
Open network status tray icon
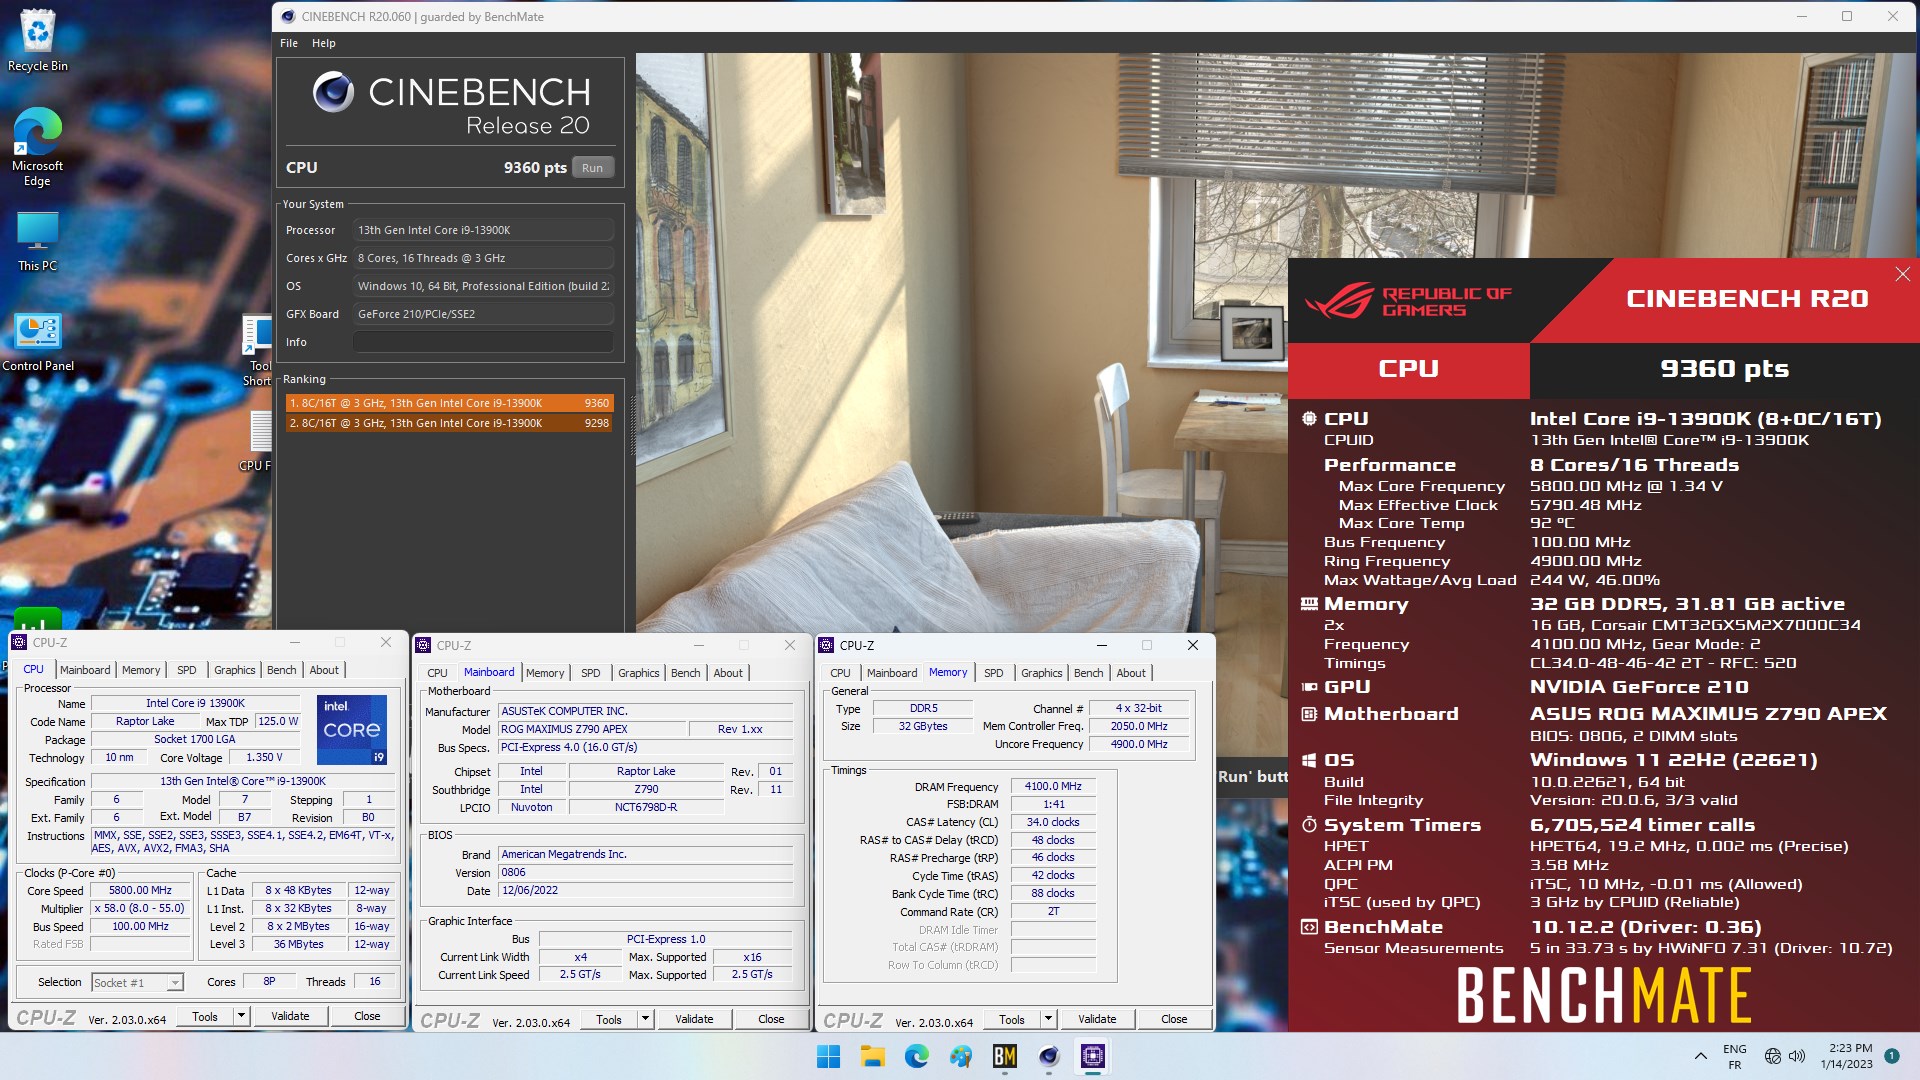pyautogui.click(x=1772, y=1056)
